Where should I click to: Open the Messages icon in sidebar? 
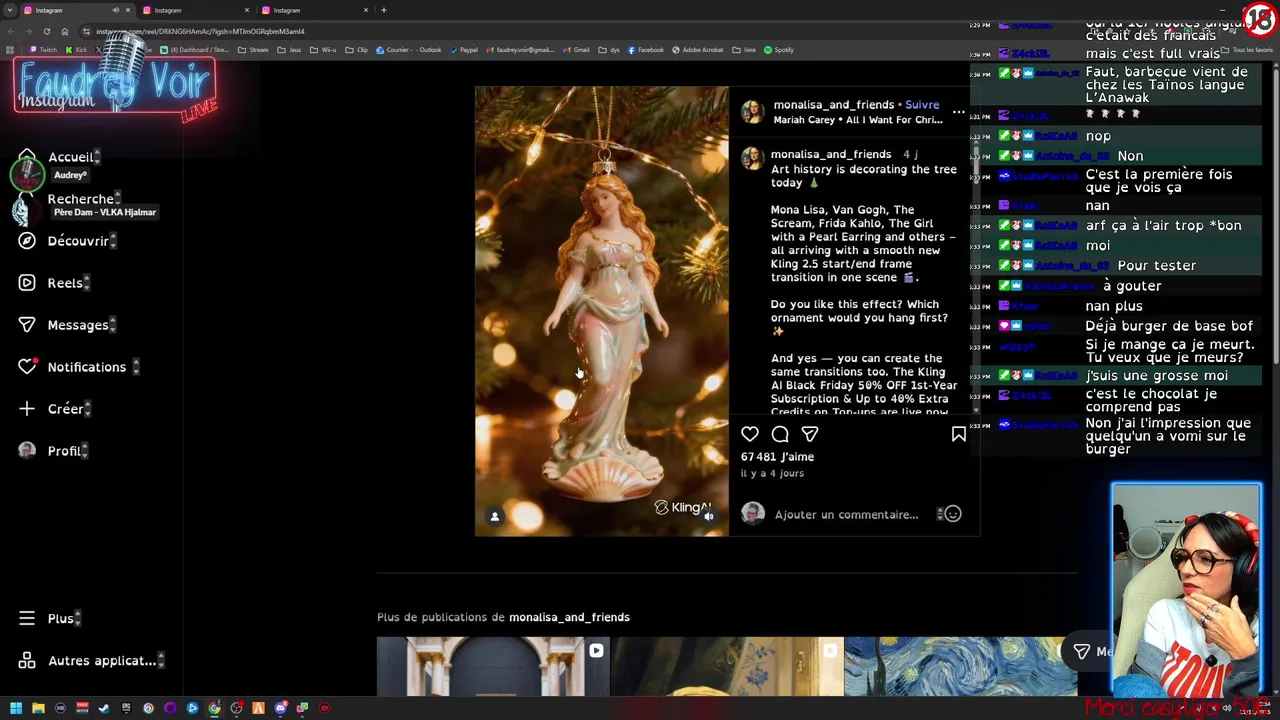[x=27, y=325]
